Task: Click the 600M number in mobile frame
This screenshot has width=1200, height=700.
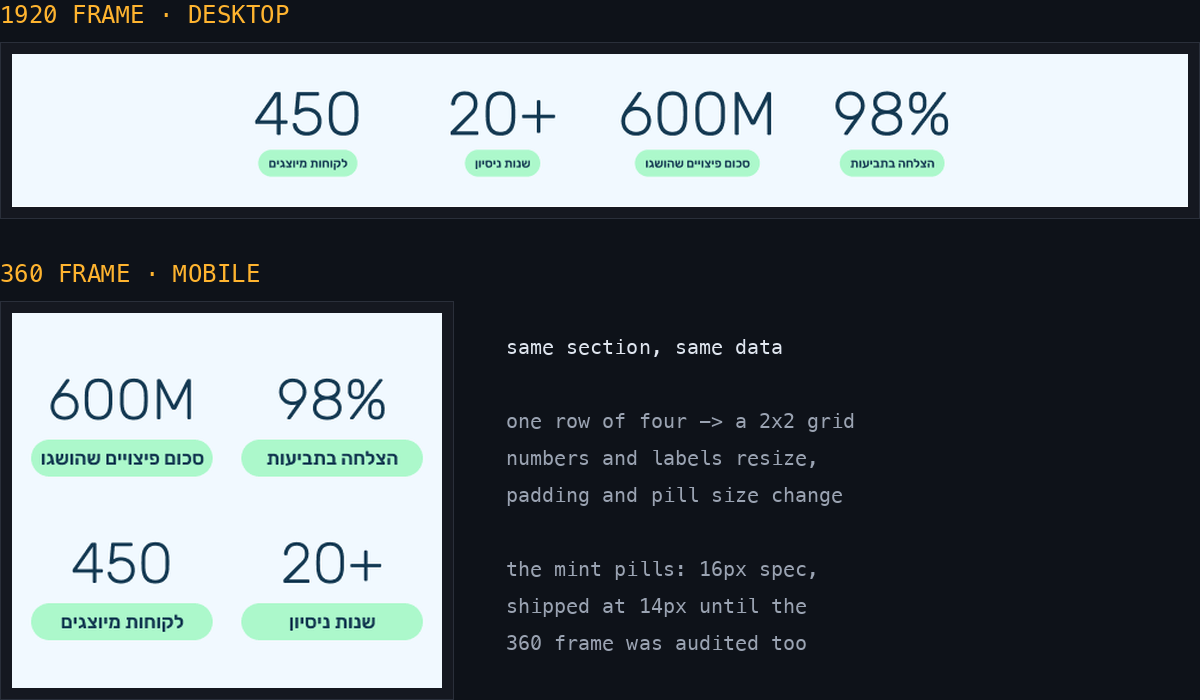Action: click(x=122, y=400)
